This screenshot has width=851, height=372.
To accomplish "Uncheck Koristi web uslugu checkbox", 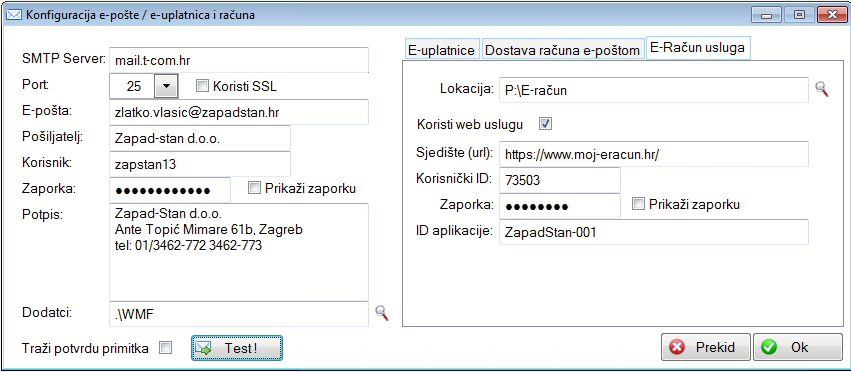I will 545,124.
